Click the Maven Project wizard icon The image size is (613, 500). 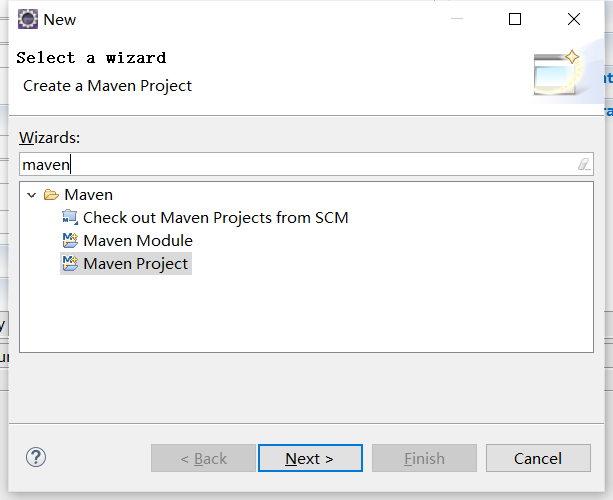pos(70,263)
